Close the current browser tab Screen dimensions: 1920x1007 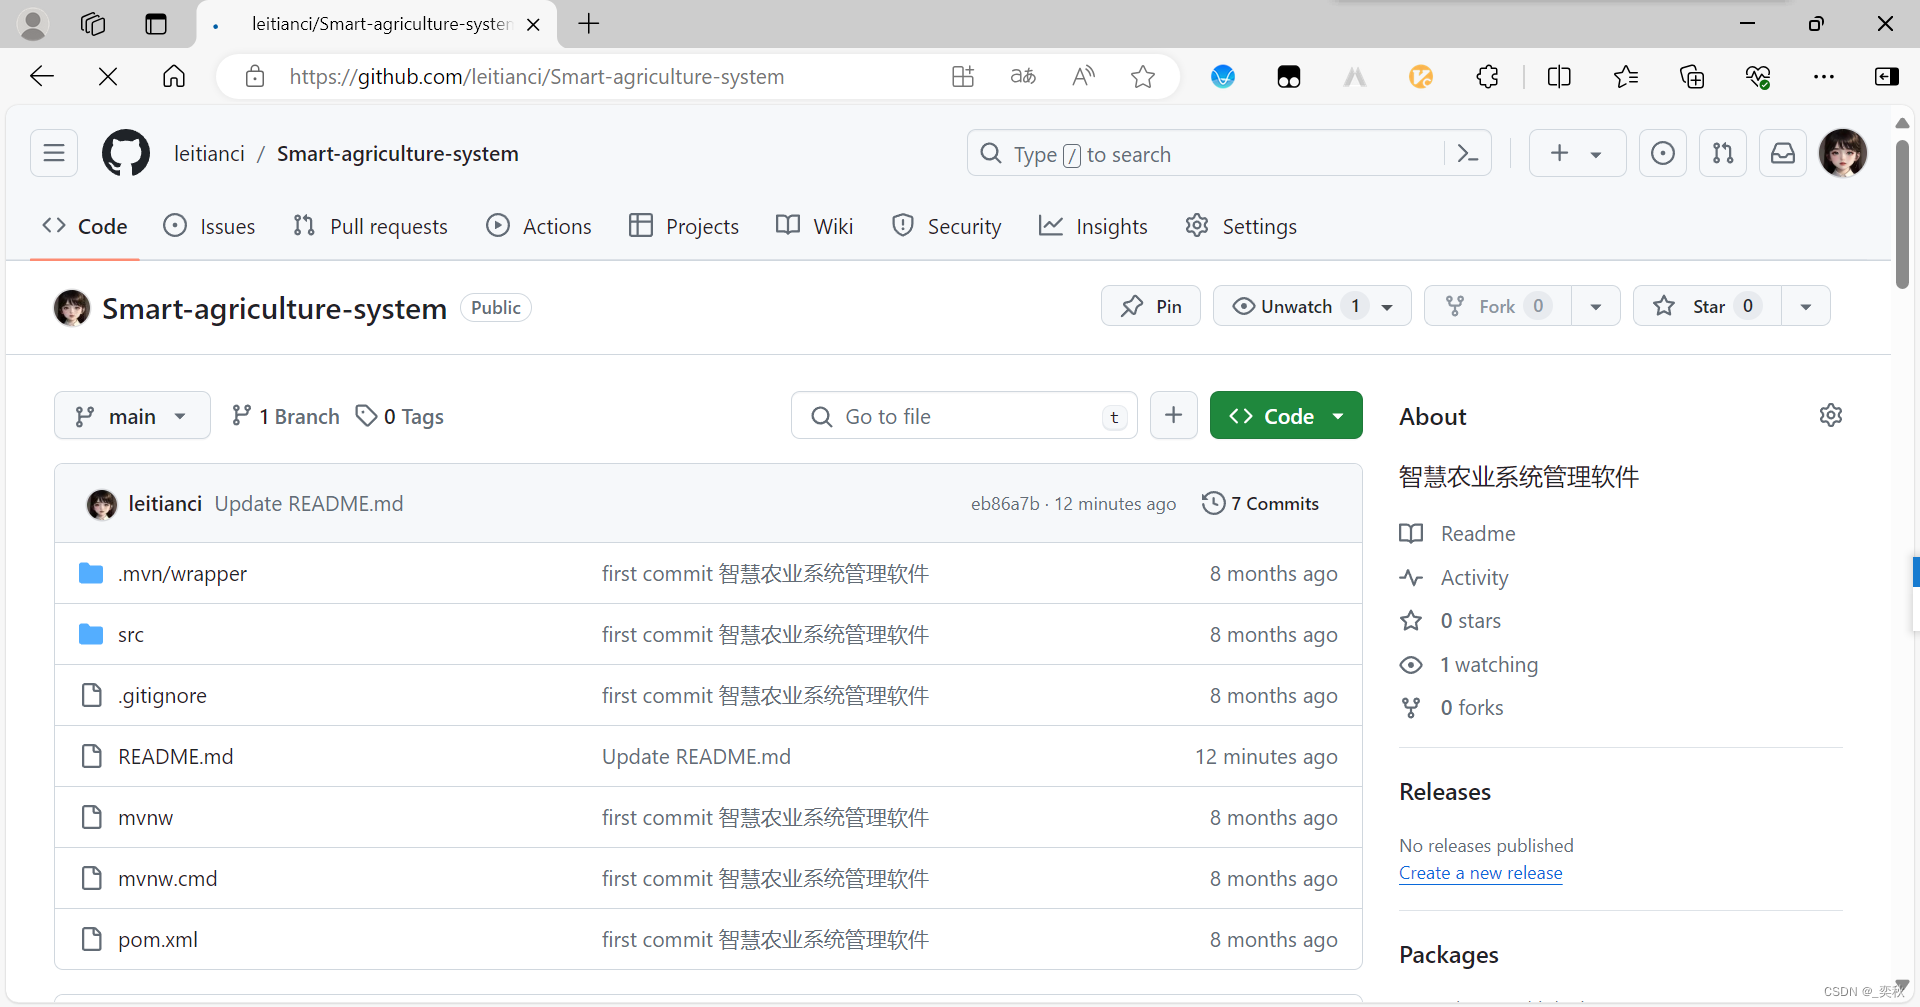(534, 24)
